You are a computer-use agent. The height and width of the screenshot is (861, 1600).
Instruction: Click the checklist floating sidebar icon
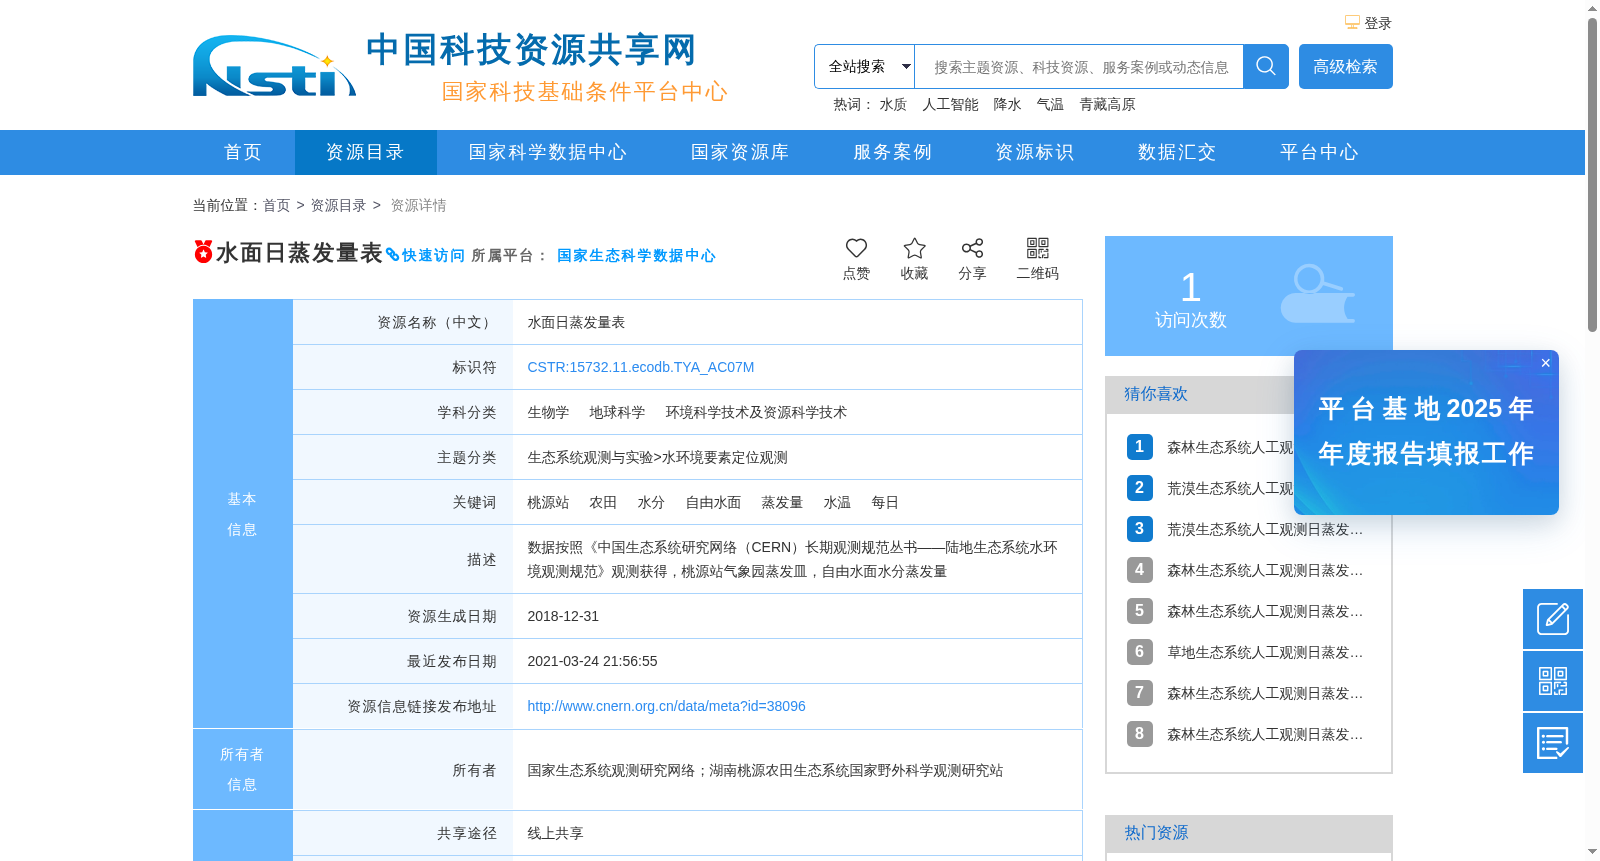1553,743
